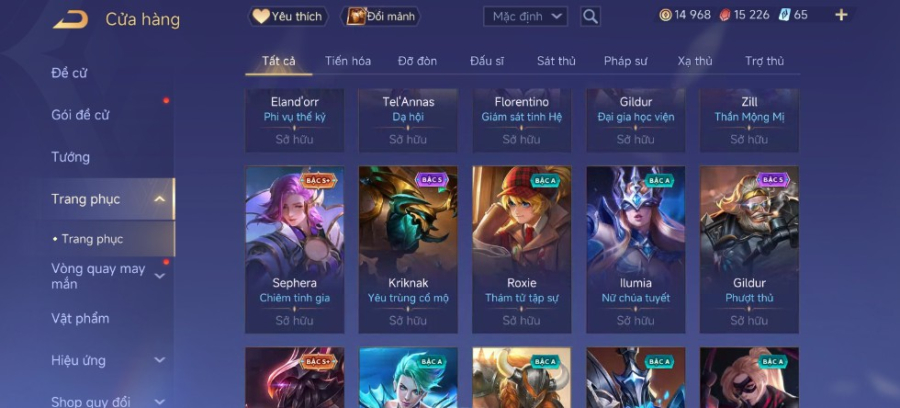Open the search magnifier icon
This screenshot has height=408, width=900.
tap(590, 17)
